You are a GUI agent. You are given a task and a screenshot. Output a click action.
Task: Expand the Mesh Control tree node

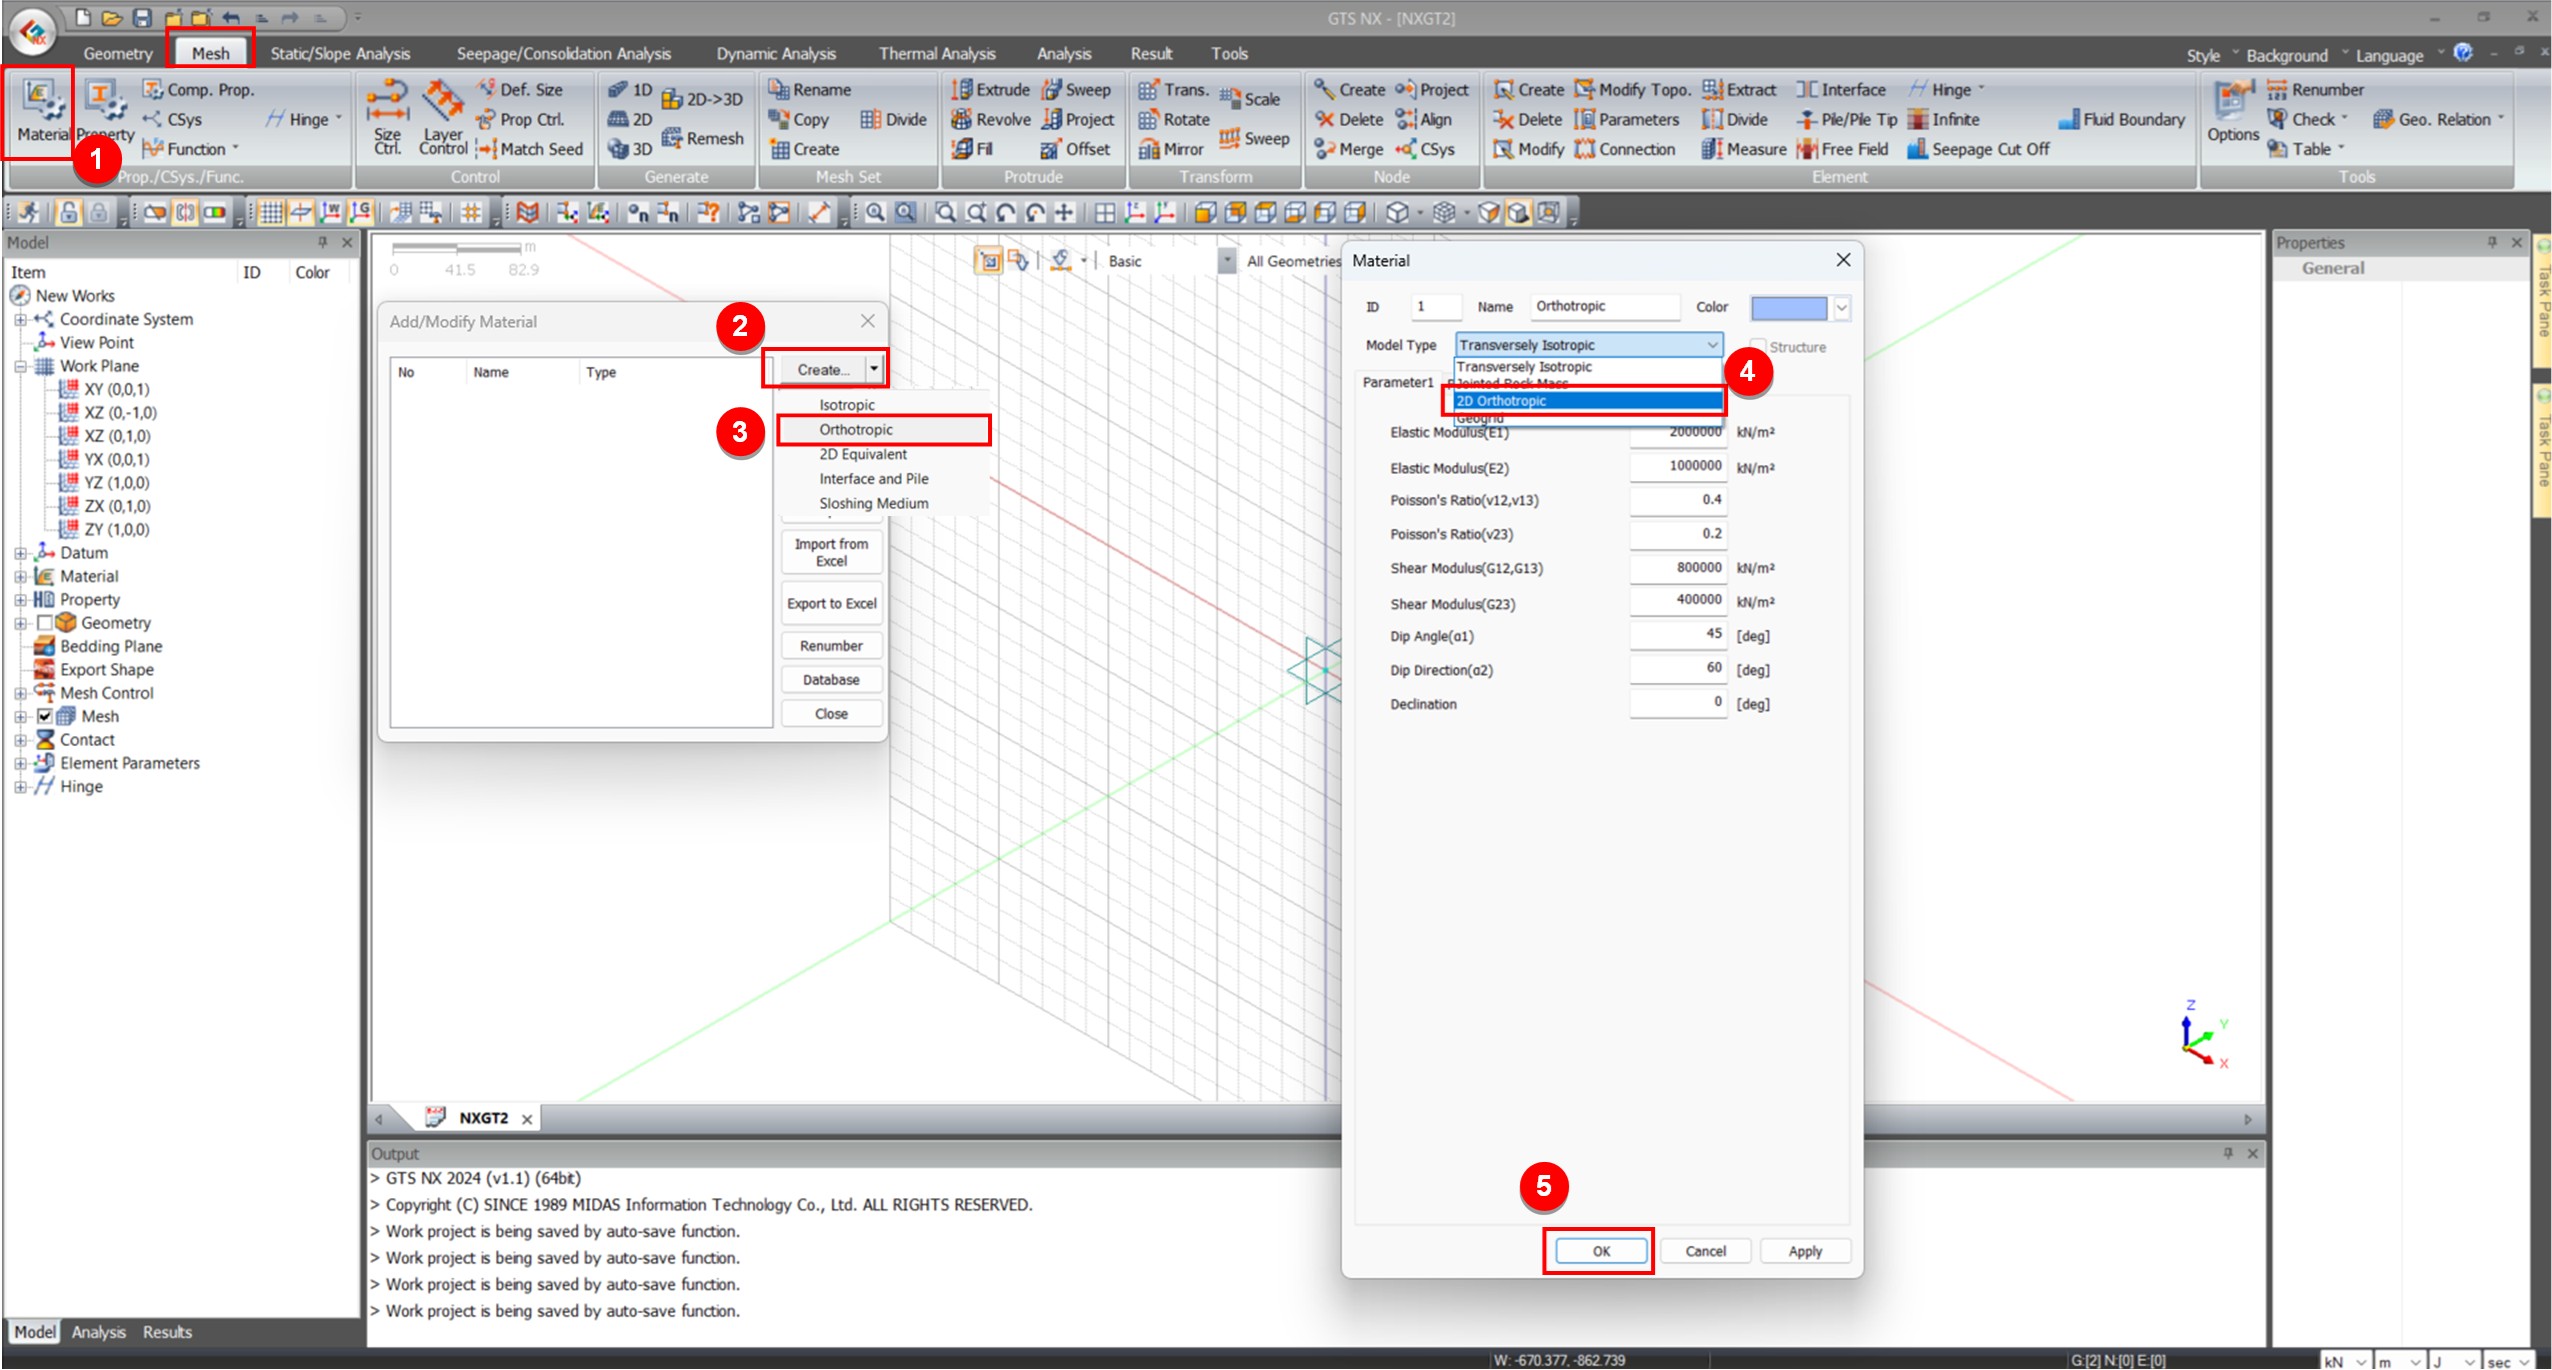(x=20, y=693)
